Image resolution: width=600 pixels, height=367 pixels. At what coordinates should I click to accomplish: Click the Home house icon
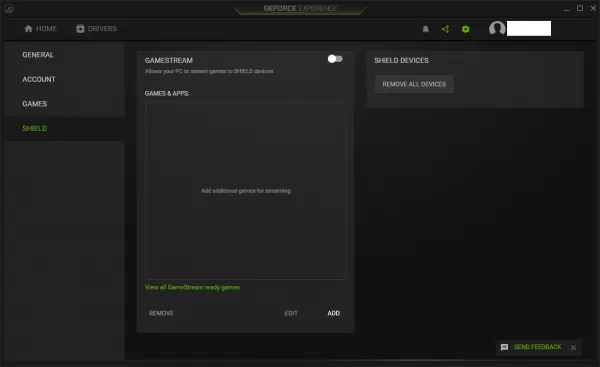[28, 29]
